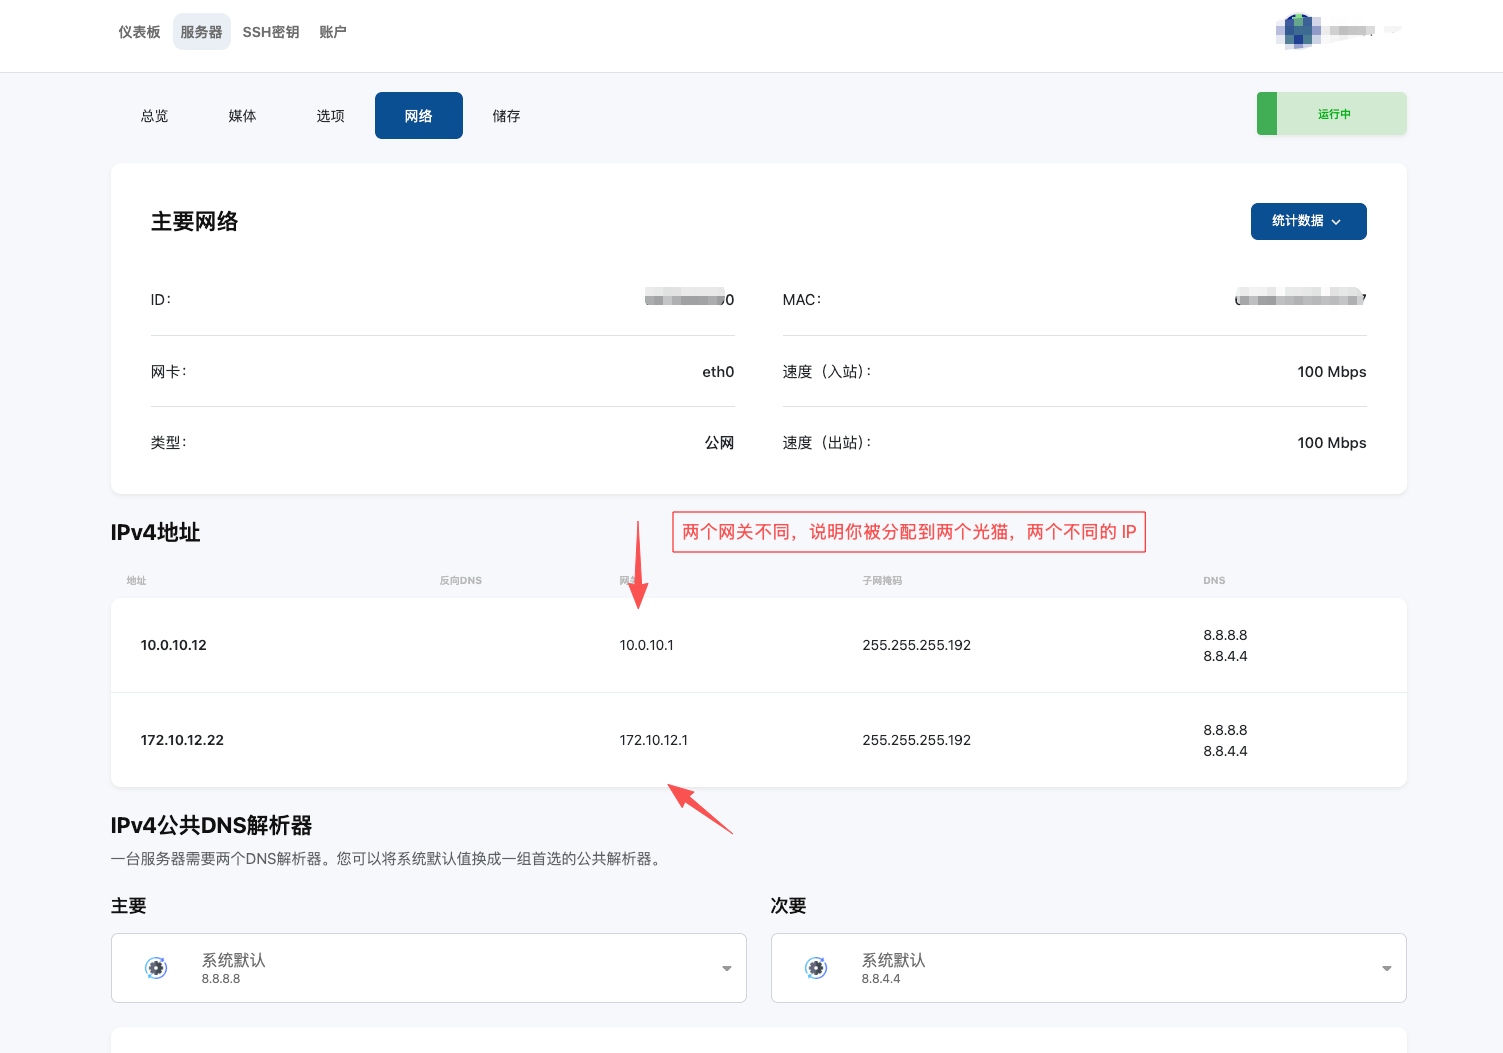Select the 服务器 navigation item

pos(201,32)
